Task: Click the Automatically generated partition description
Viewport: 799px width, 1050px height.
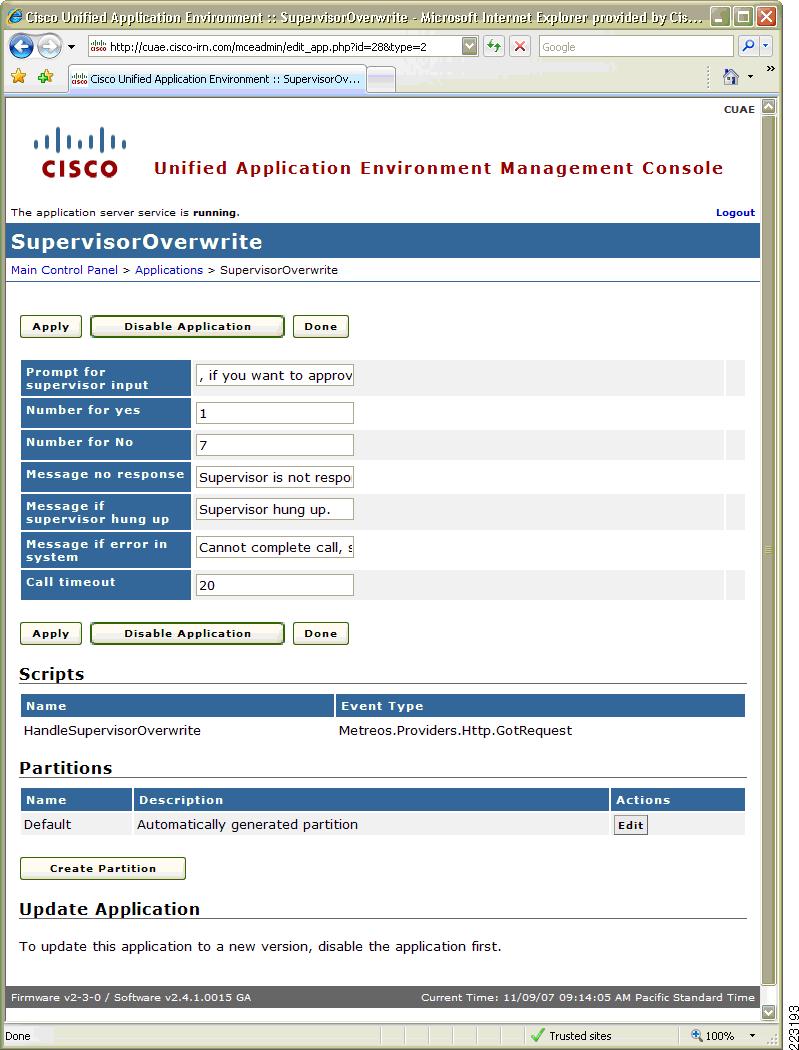Action: [x=247, y=824]
